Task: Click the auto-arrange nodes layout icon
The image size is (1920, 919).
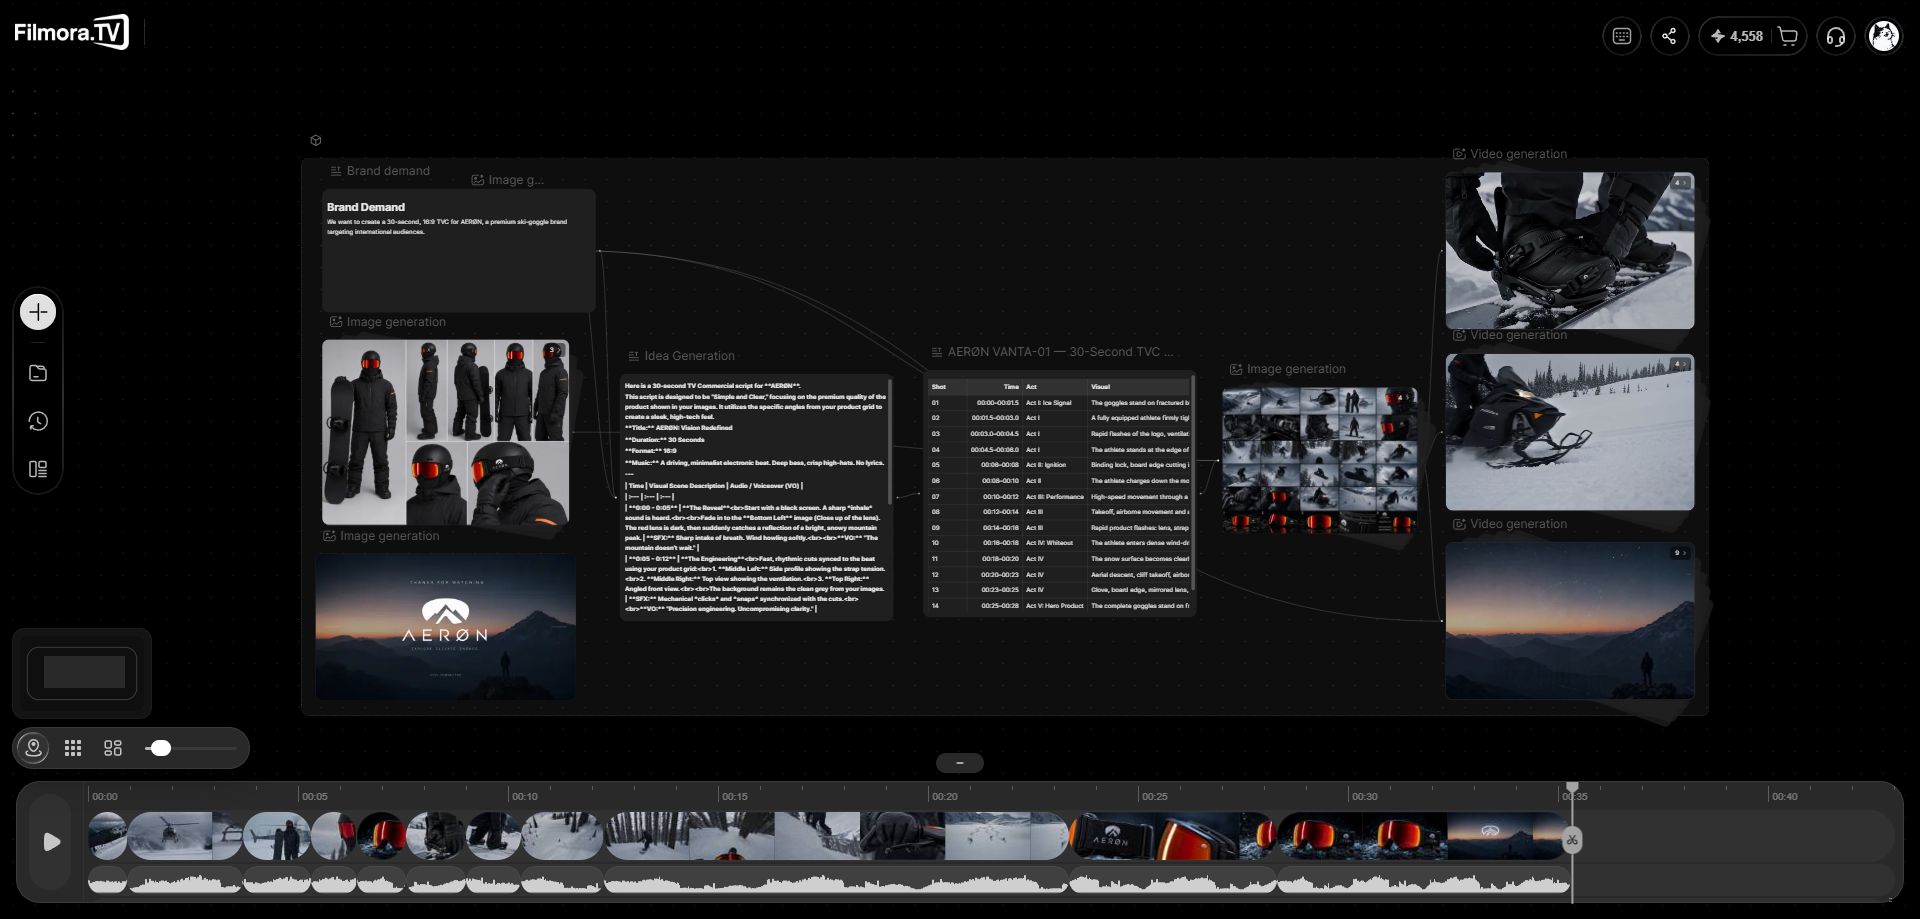Action: click(113, 748)
